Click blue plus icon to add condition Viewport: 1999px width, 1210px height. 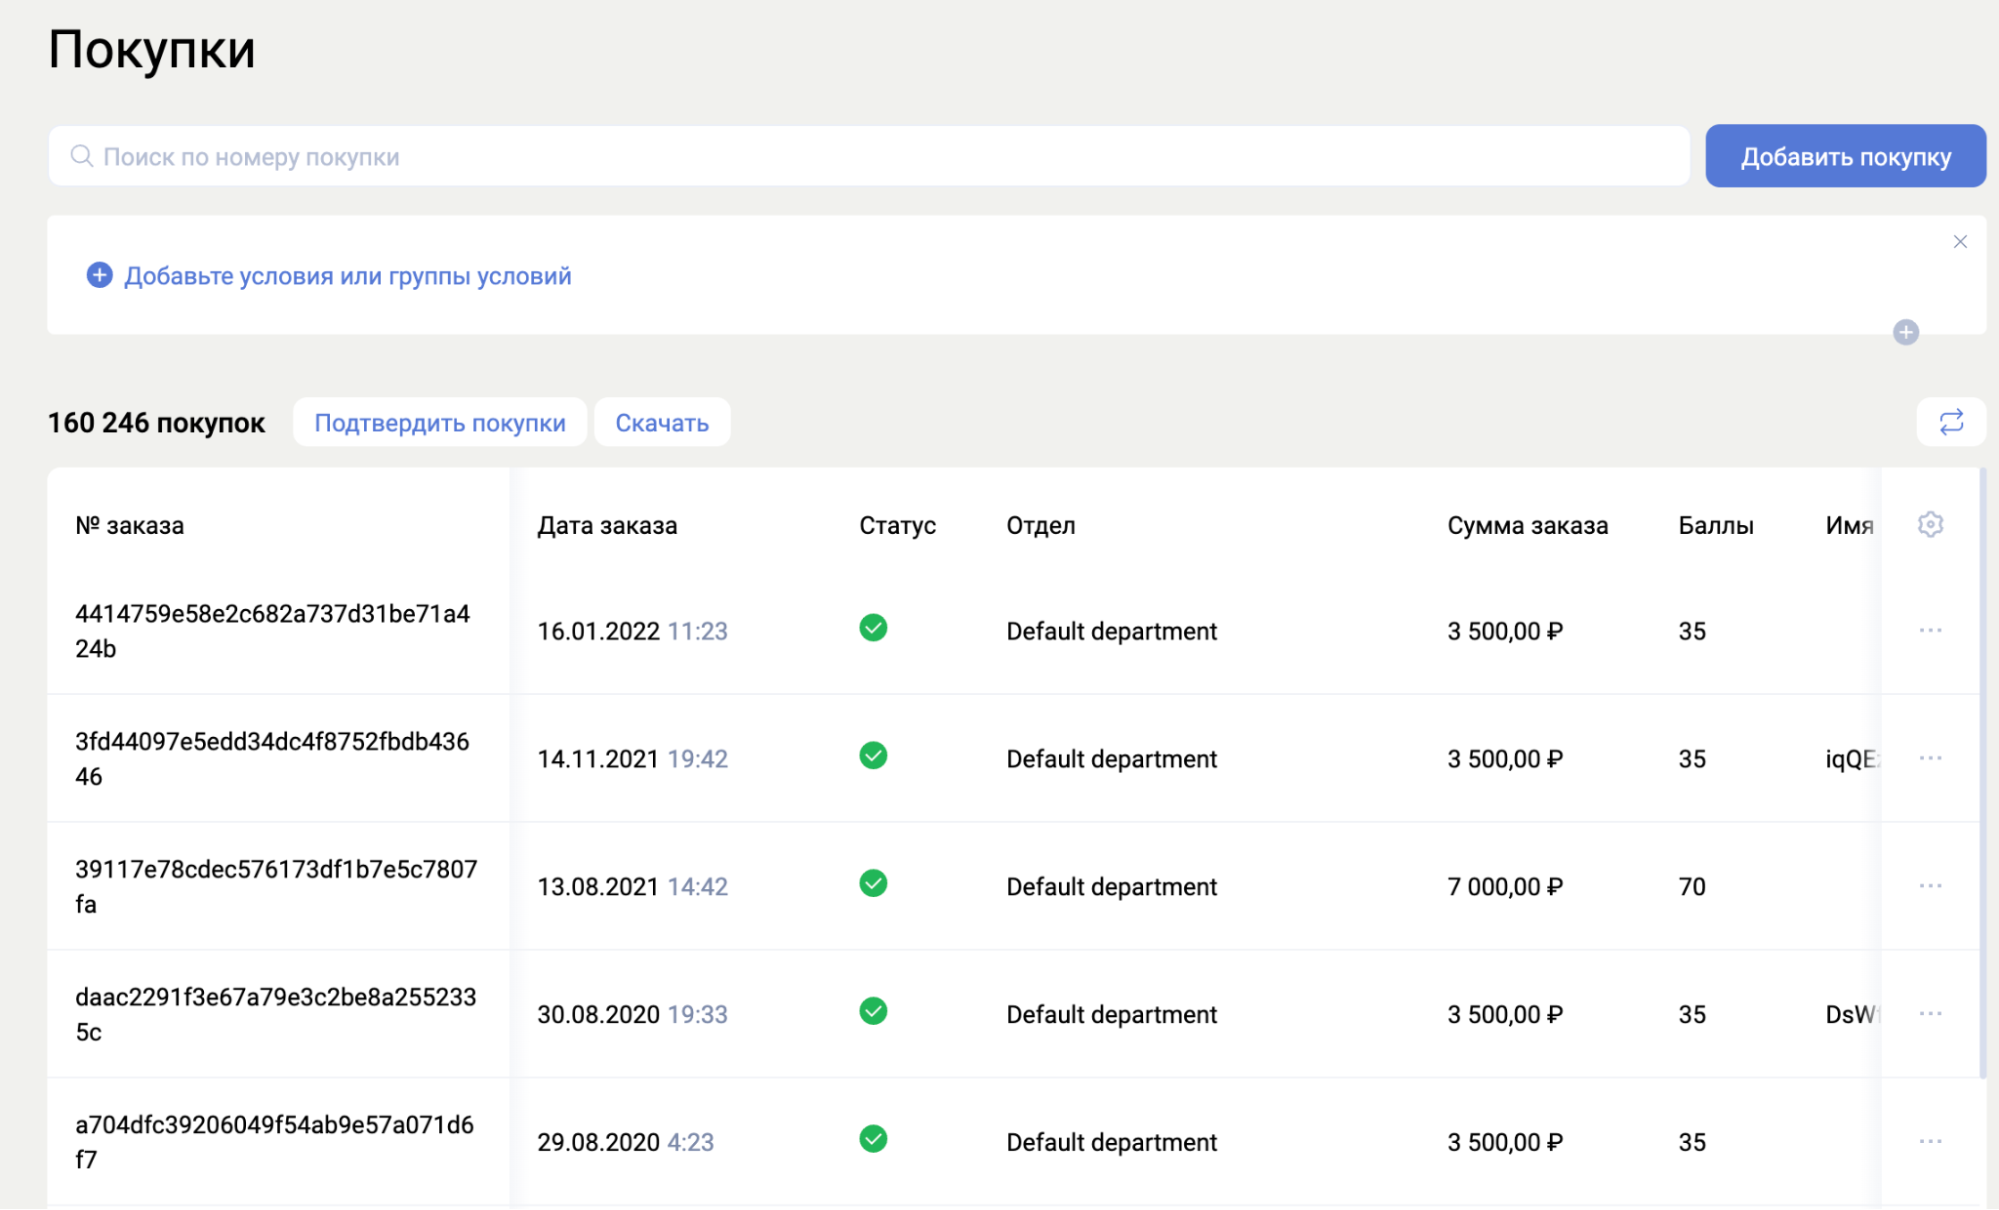click(x=99, y=275)
